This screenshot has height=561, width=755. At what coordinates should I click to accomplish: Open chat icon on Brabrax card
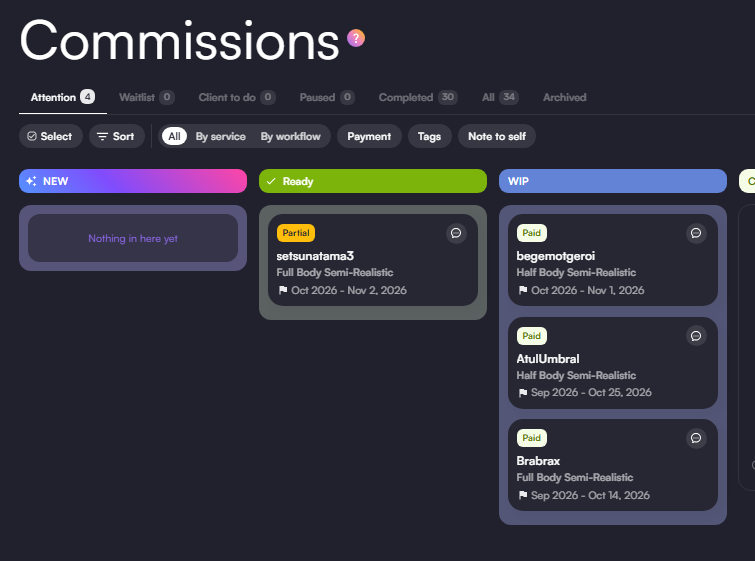[x=696, y=438]
